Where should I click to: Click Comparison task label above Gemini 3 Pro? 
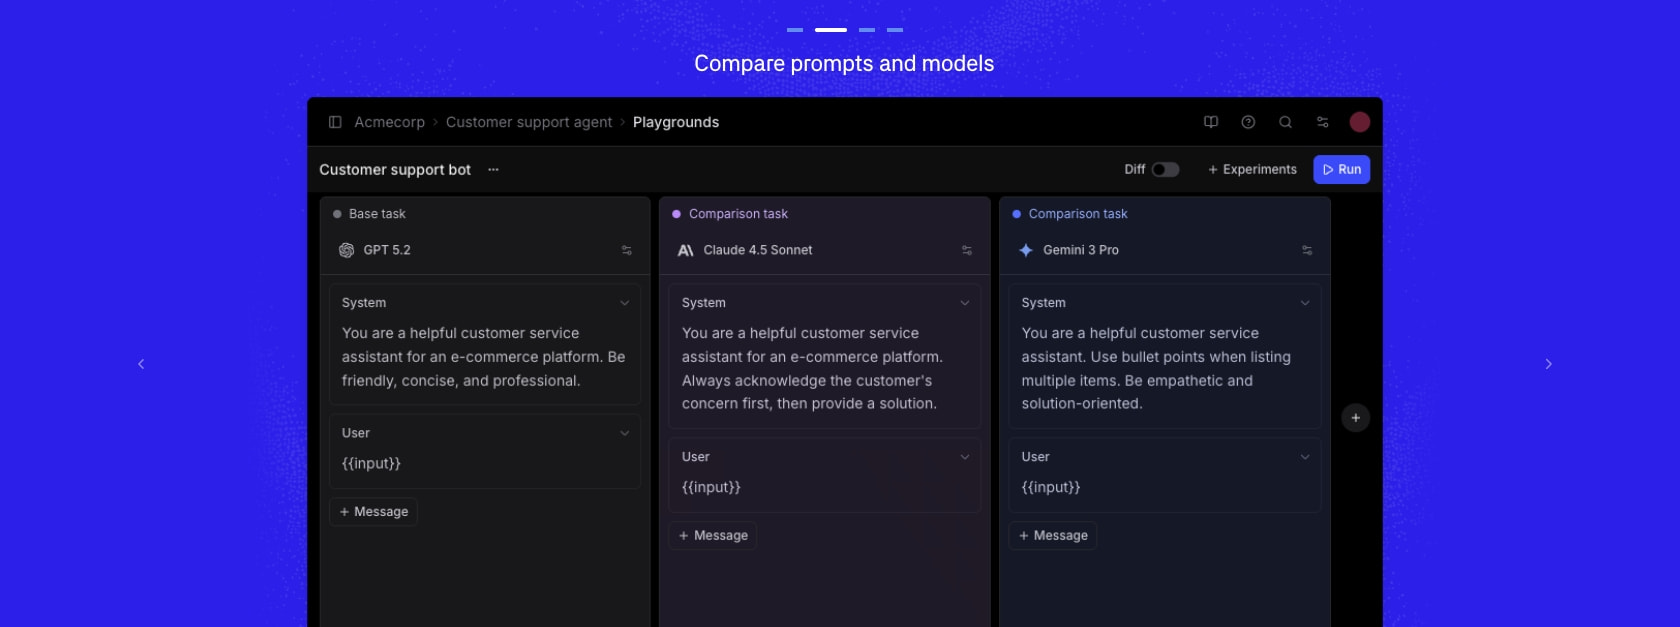(x=1078, y=214)
